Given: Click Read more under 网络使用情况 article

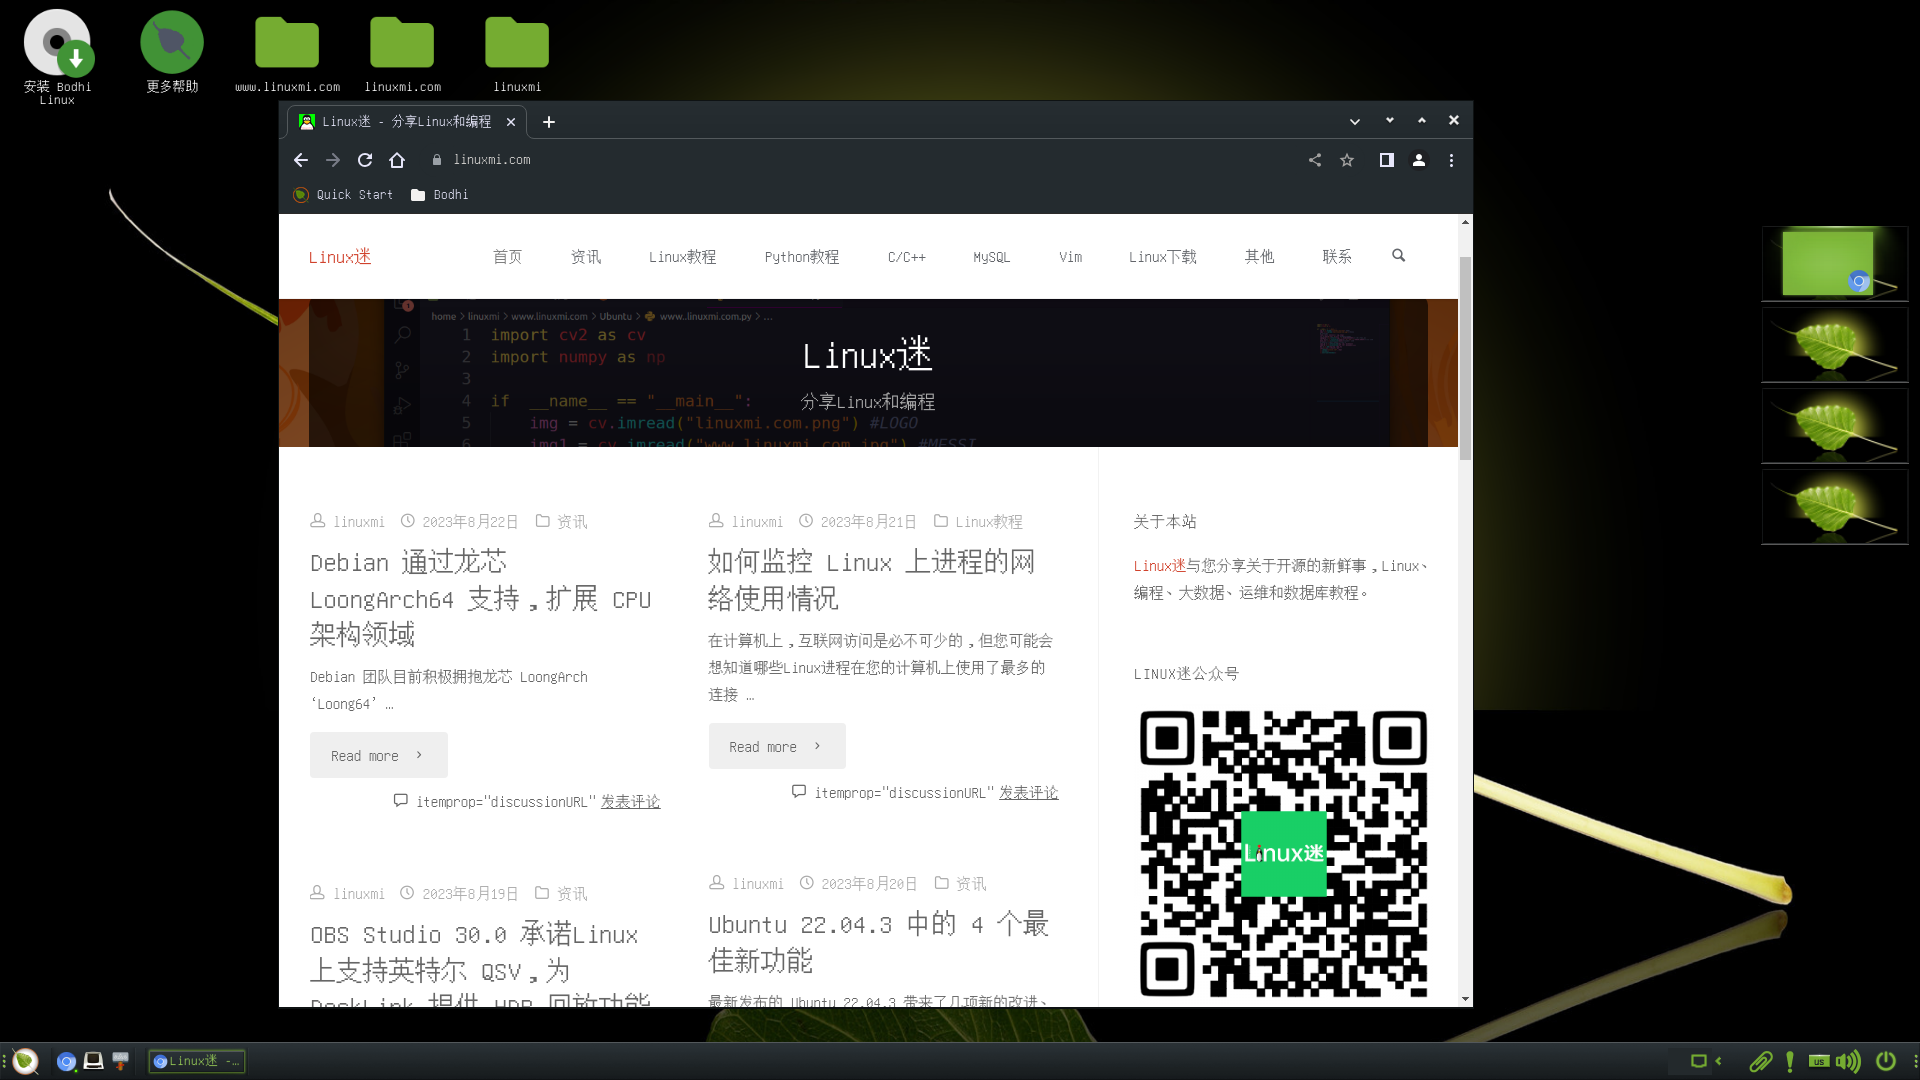Looking at the screenshot, I should point(777,746).
